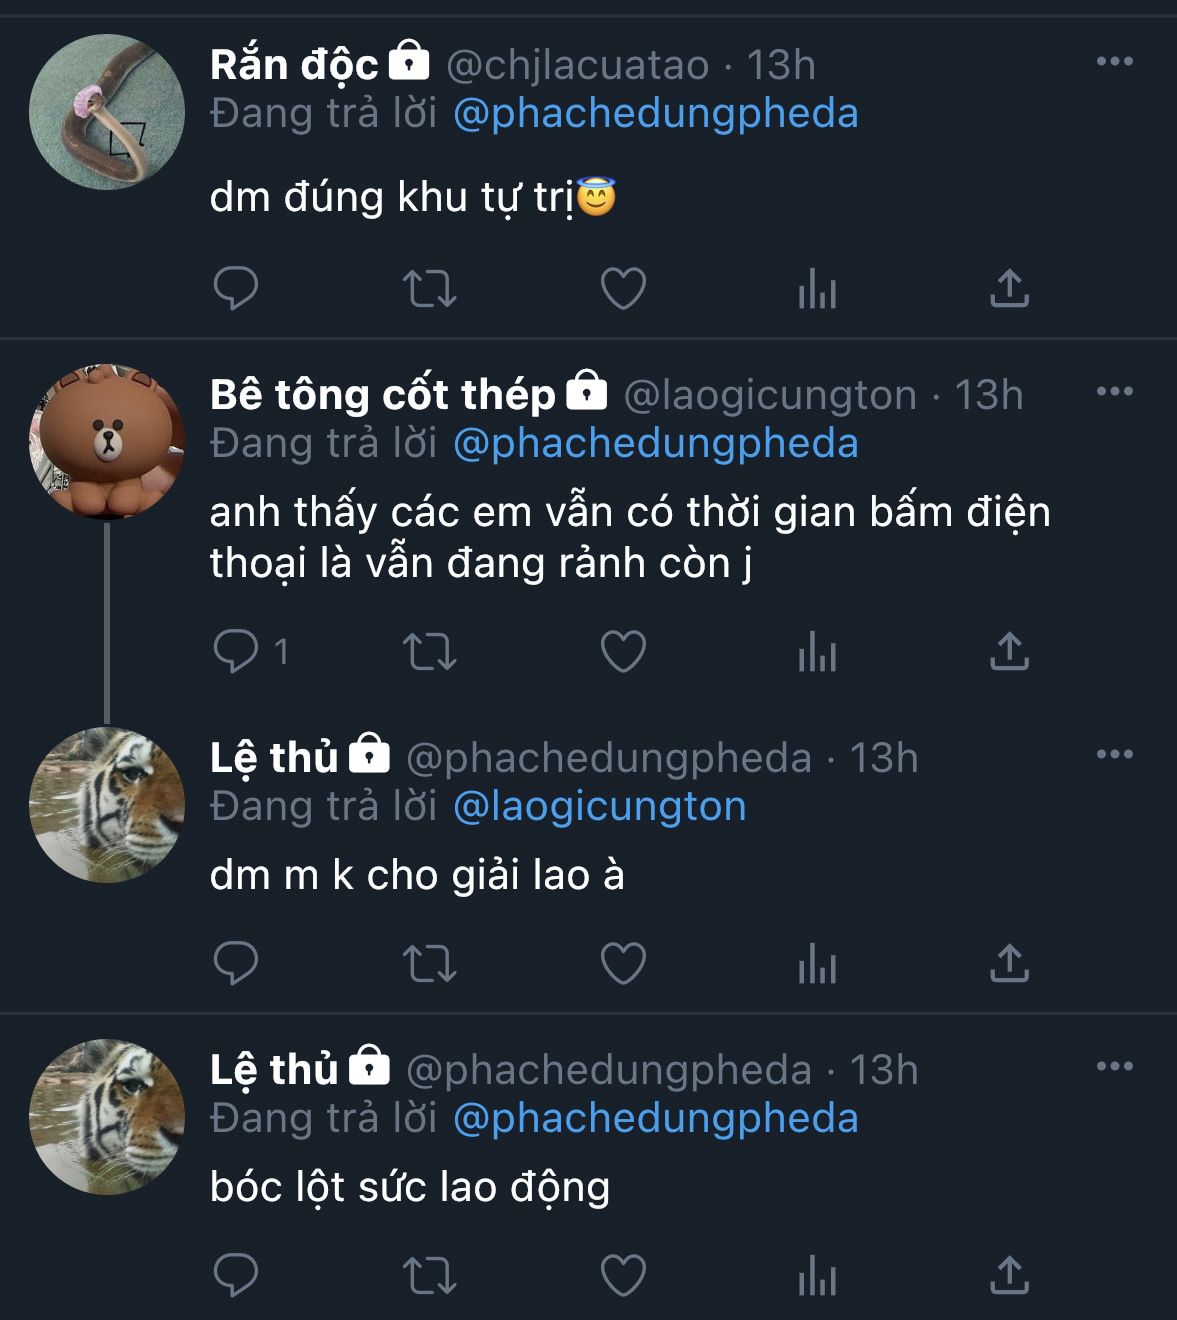The image size is (1177, 1320).
Task: Open more options on Rắn độc's tweet
Action: (x=1114, y=62)
